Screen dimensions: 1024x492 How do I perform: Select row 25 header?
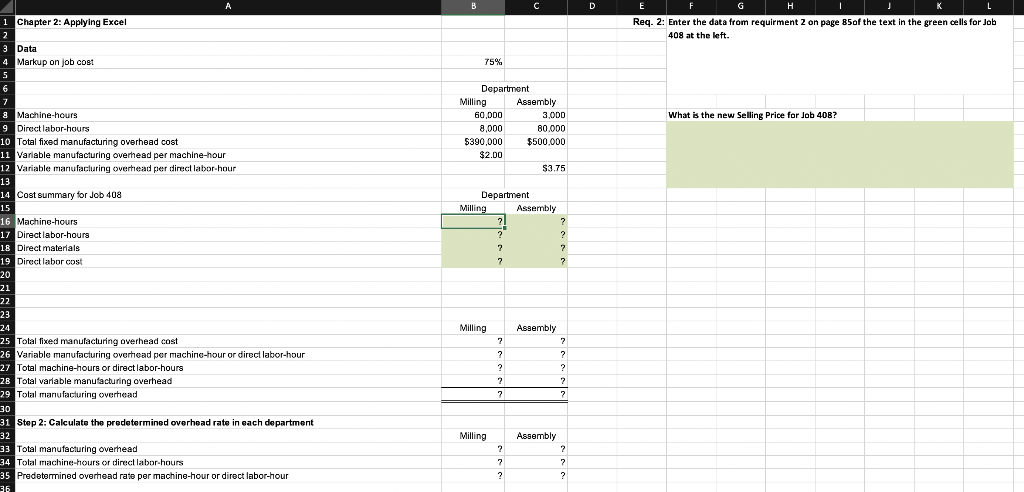[7, 341]
